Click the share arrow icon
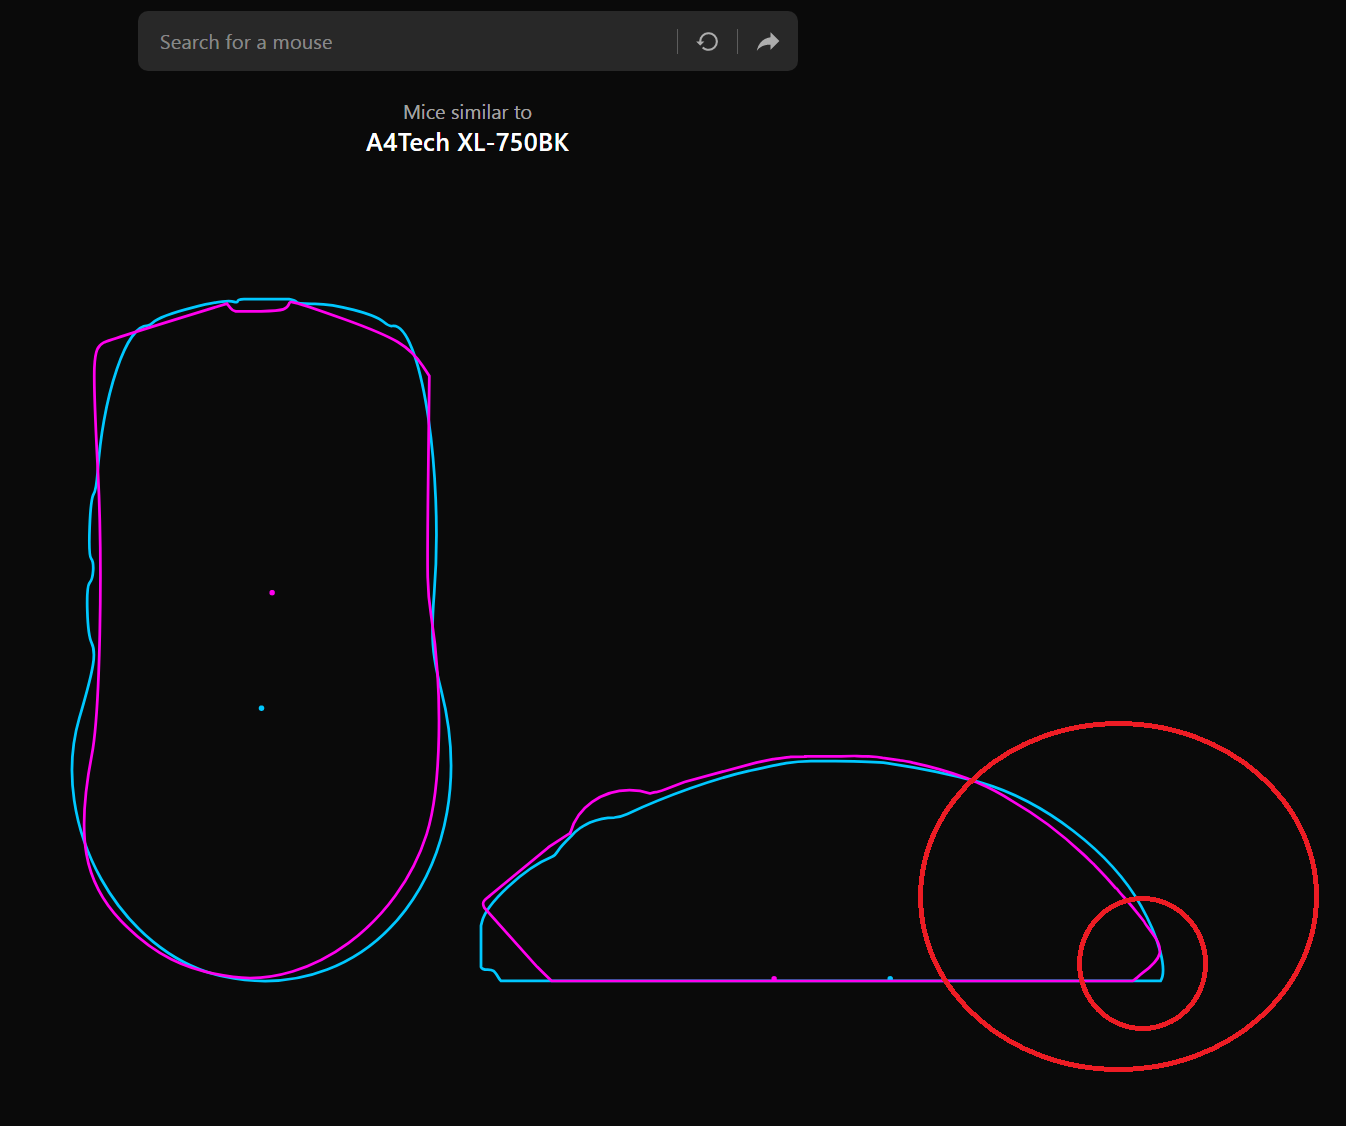1346x1126 pixels. tap(768, 42)
